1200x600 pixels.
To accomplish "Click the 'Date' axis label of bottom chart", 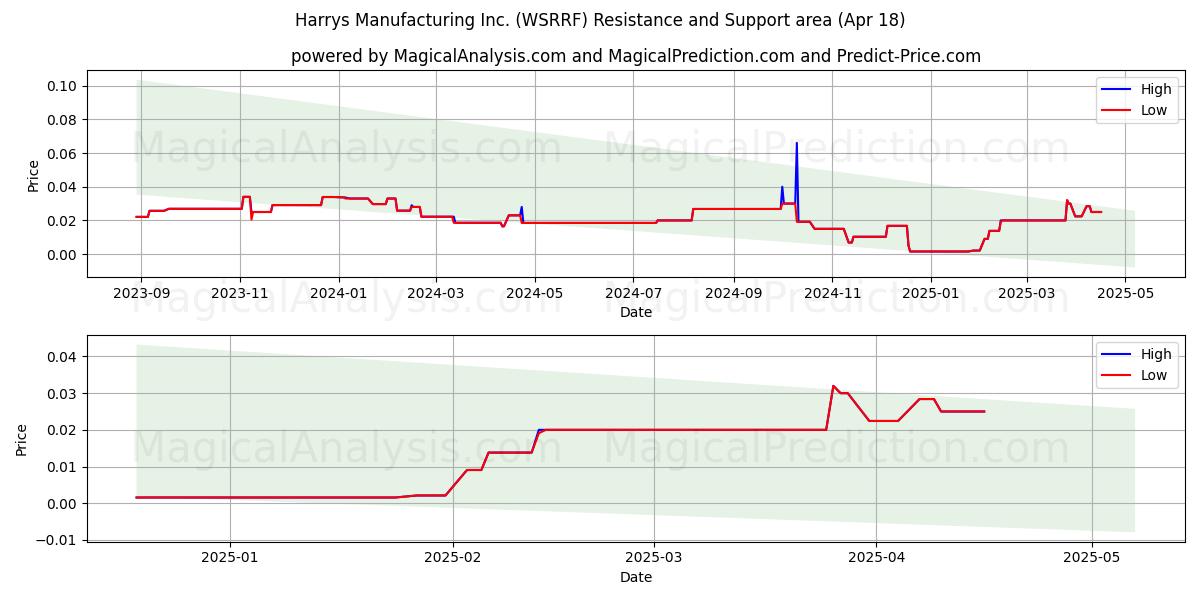I will point(636,577).
